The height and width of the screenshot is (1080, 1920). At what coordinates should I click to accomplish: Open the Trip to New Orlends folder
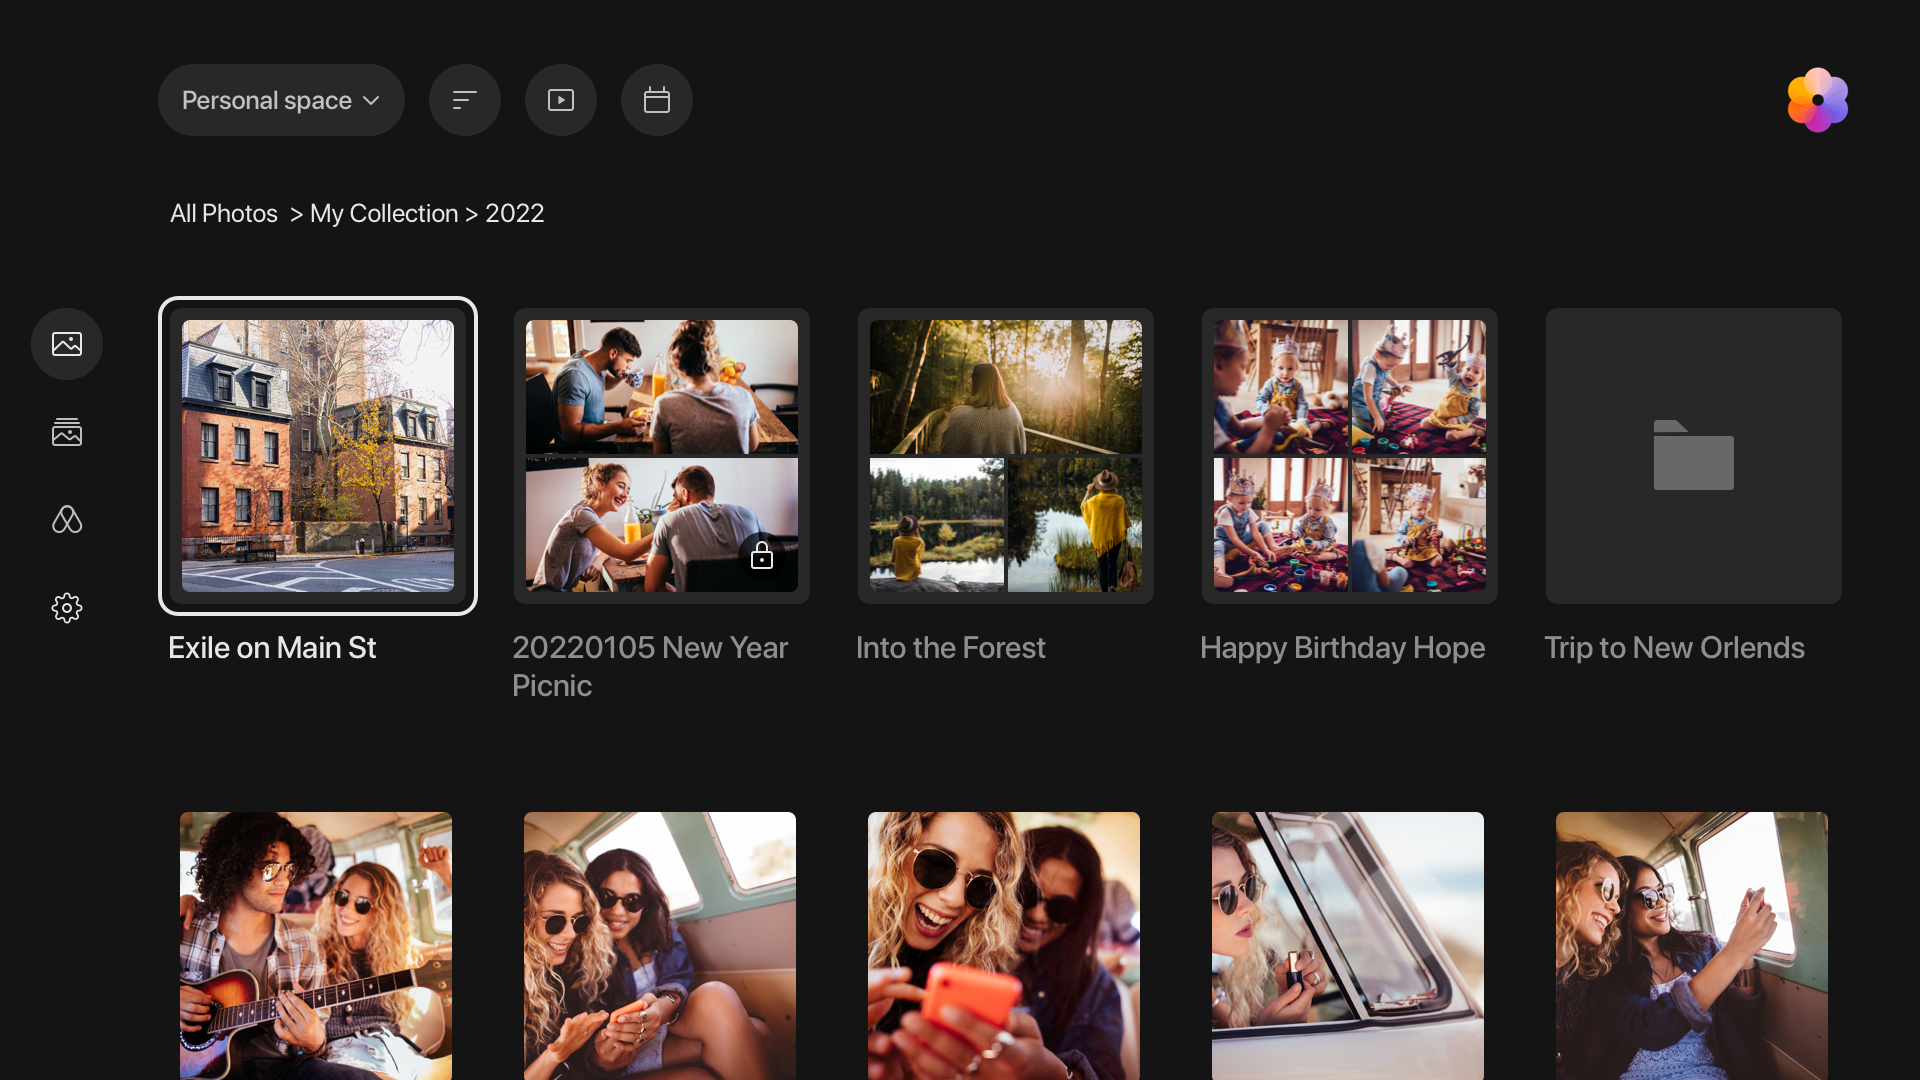coord(1694,456)
